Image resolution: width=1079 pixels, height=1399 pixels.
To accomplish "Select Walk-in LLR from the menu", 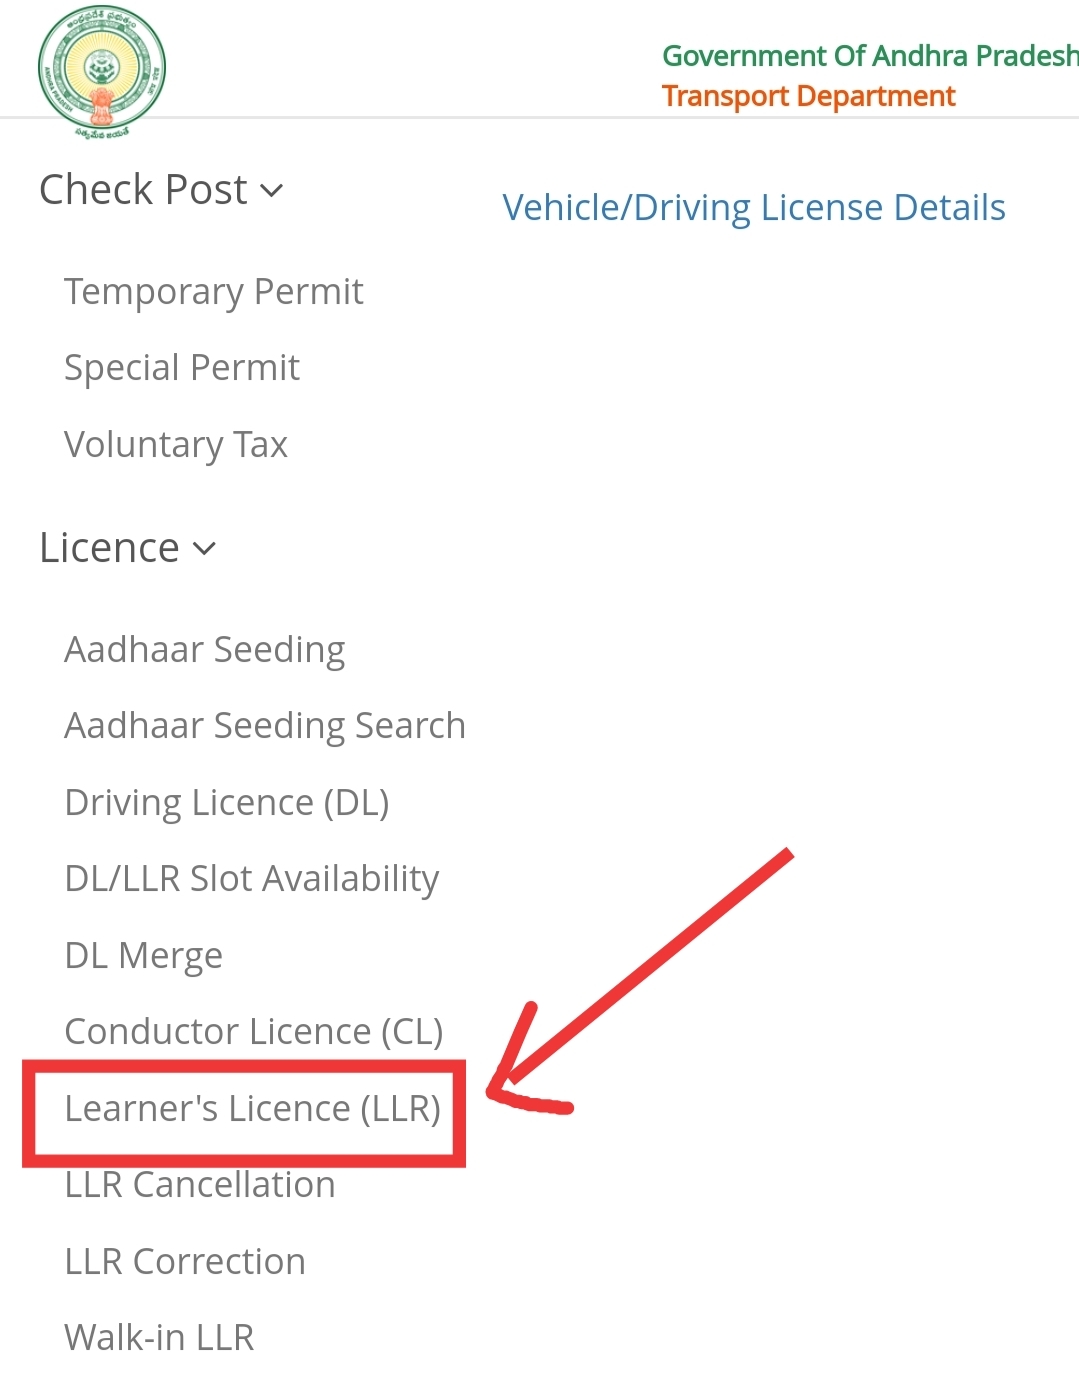I will [x=158, y=1337].
